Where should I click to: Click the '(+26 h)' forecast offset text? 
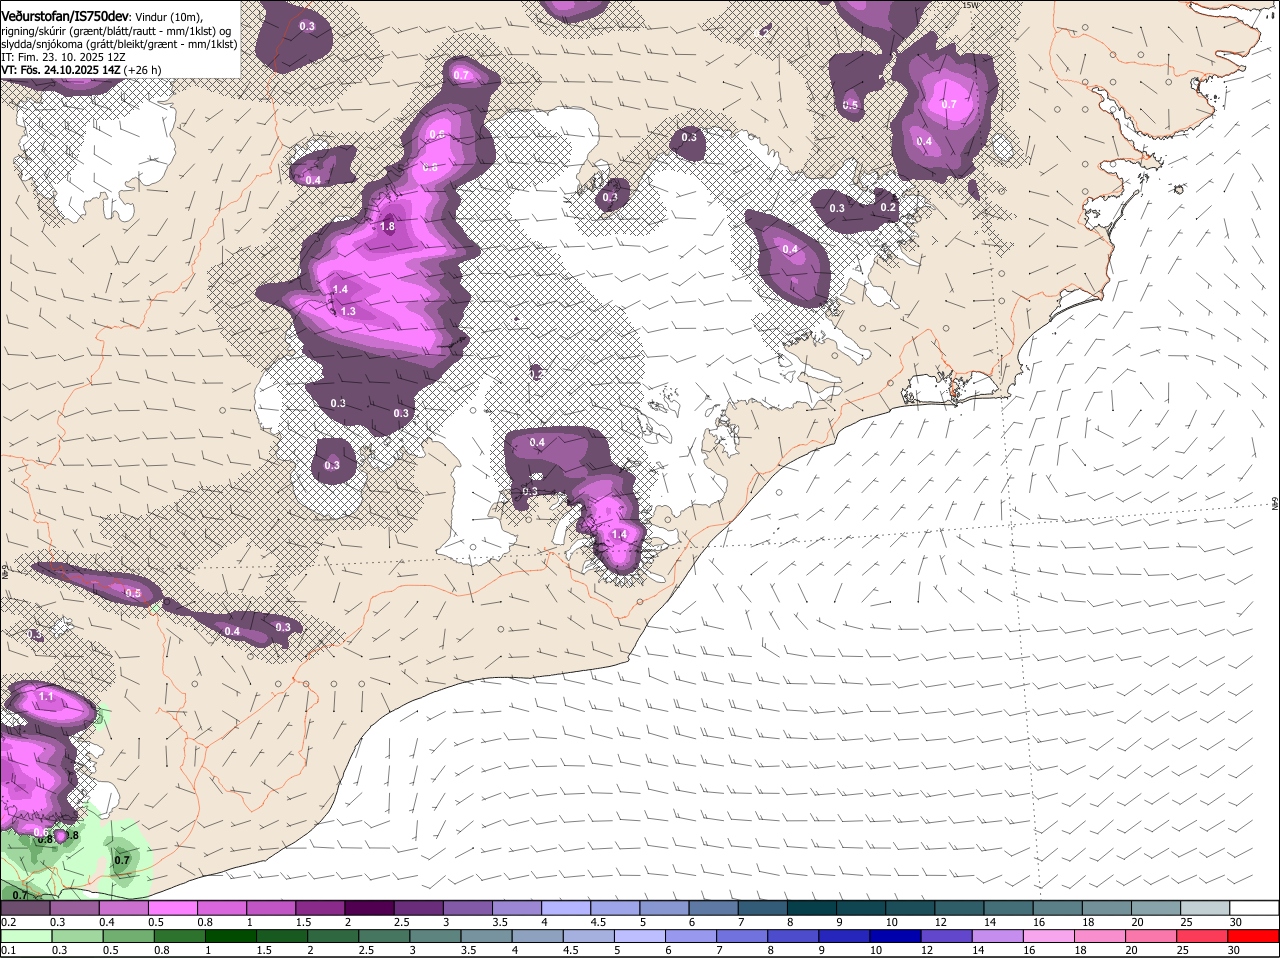[143, 70]
